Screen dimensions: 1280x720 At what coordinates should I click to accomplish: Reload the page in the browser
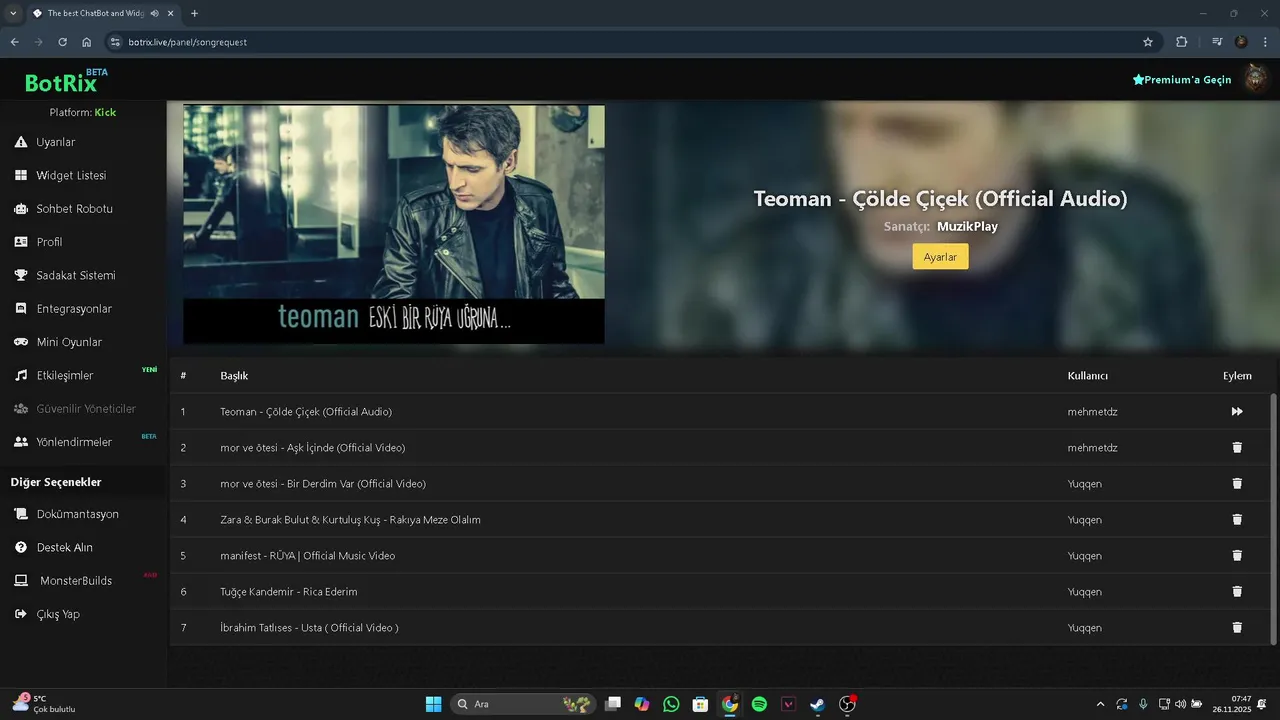[62, 42]
